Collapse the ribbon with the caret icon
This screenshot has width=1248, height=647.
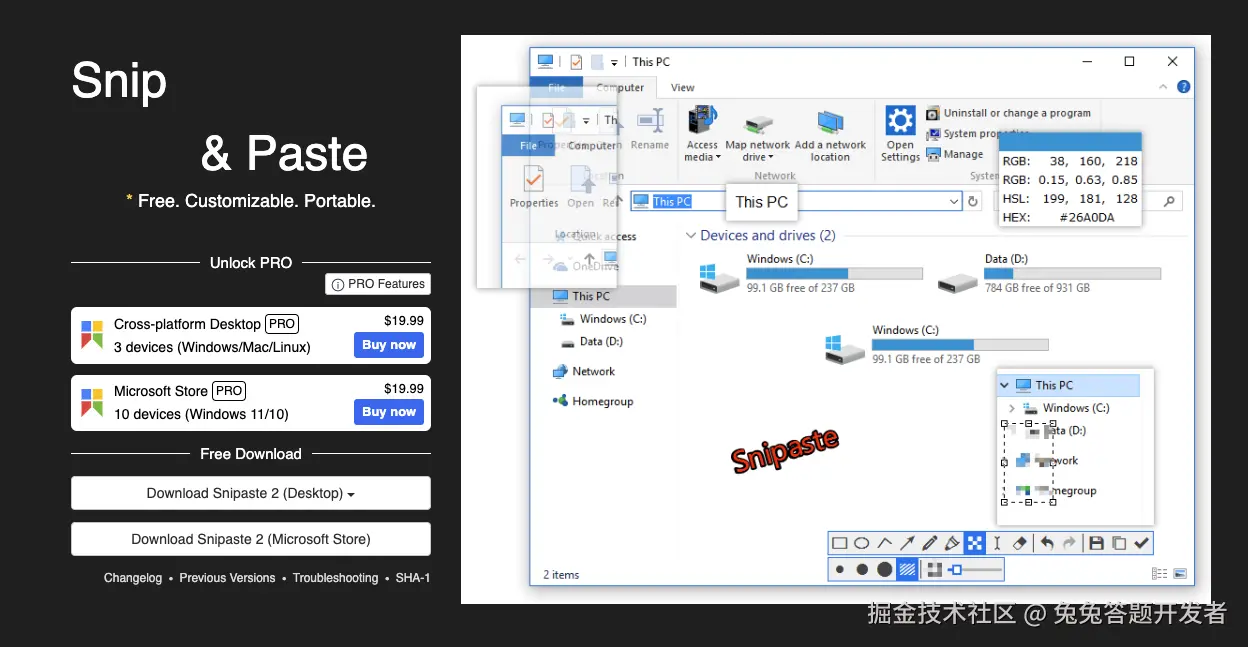click(1164, 87)
